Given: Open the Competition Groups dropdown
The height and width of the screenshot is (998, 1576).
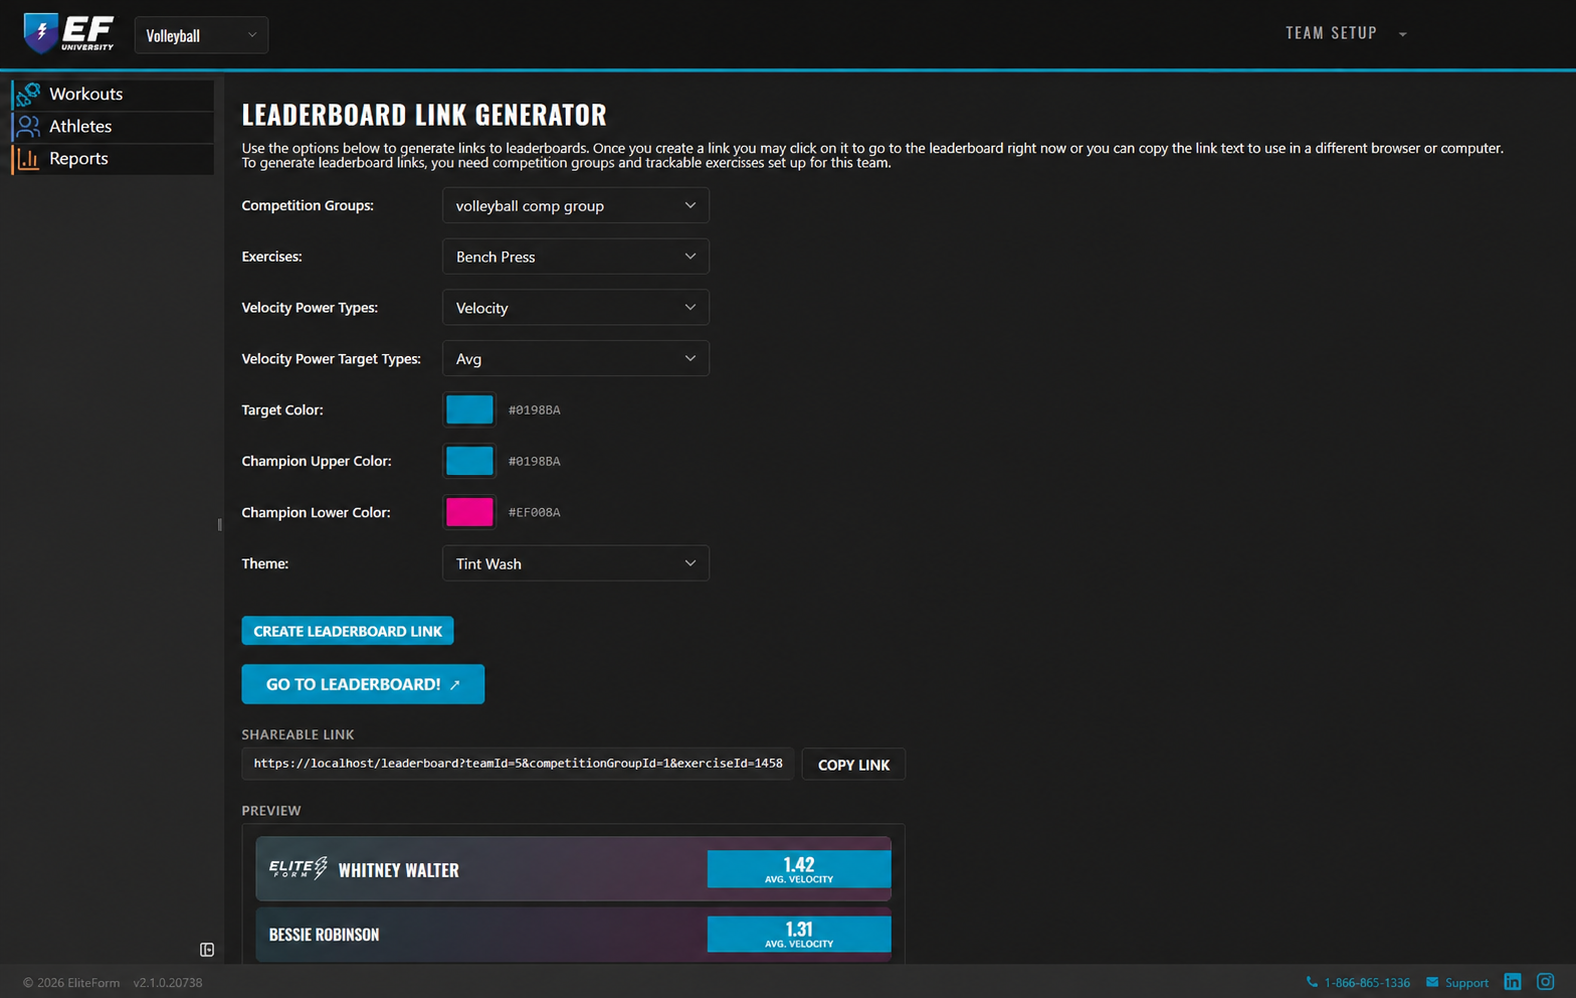Looking at the screenshot, I should (x=575, y=205).
